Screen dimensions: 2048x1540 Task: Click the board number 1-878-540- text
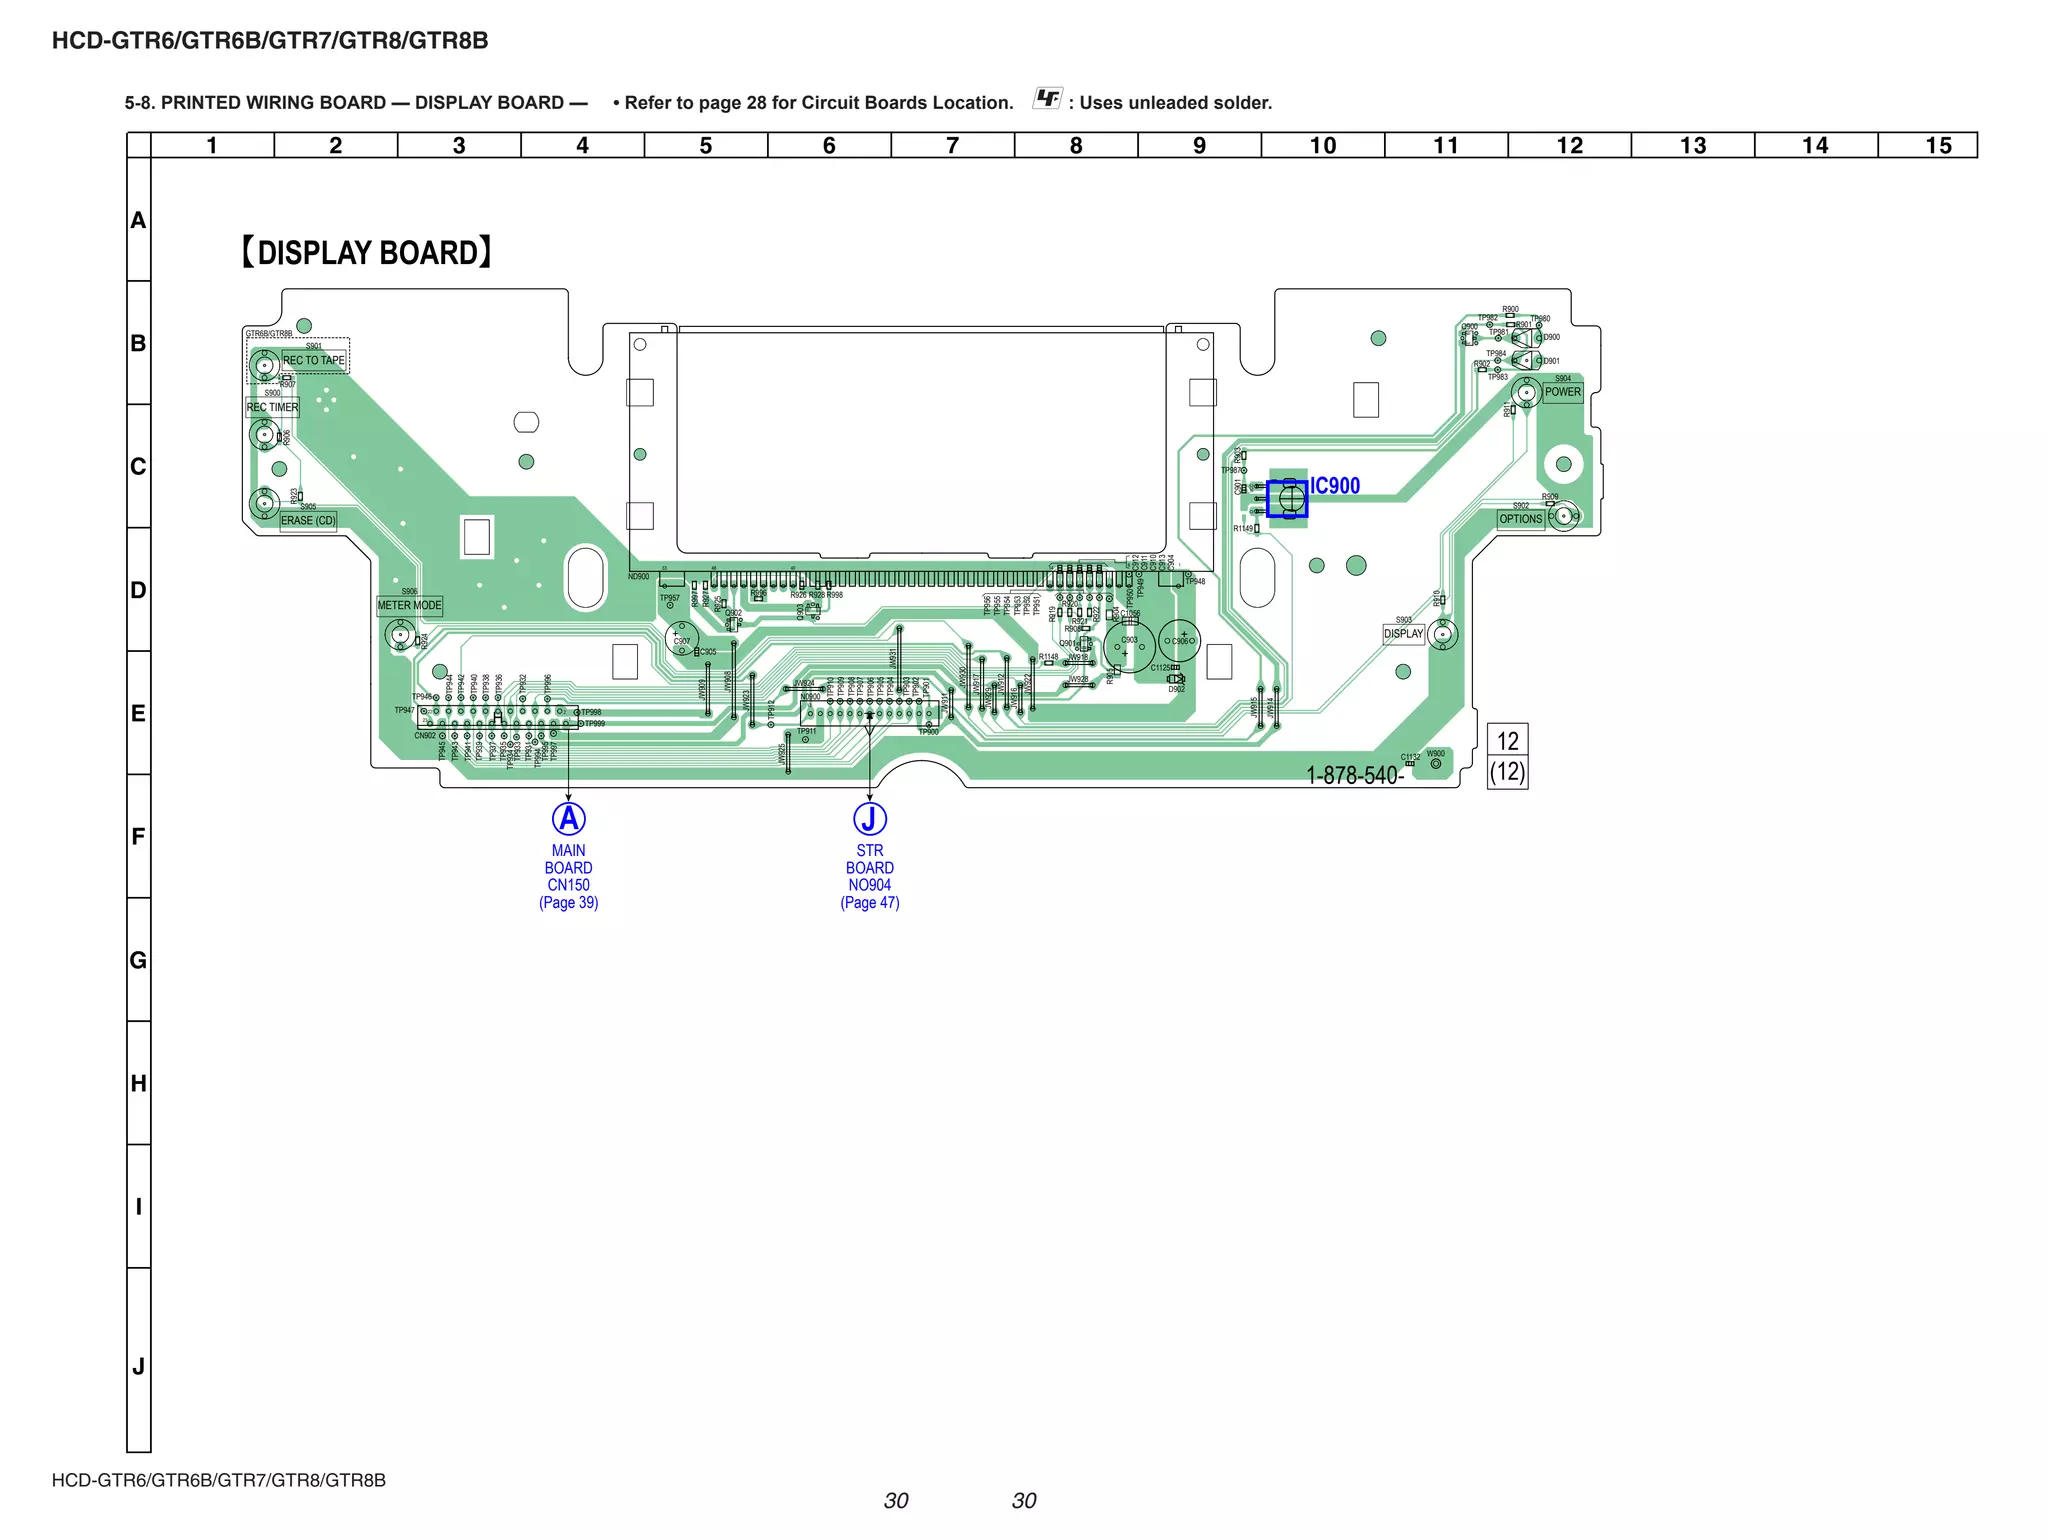1355,775
